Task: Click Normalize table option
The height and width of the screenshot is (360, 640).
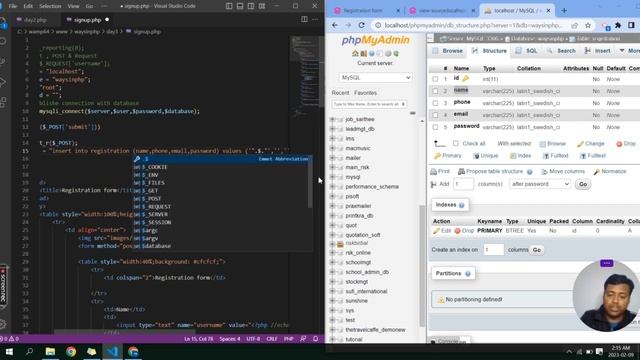Action: point(610,171)
